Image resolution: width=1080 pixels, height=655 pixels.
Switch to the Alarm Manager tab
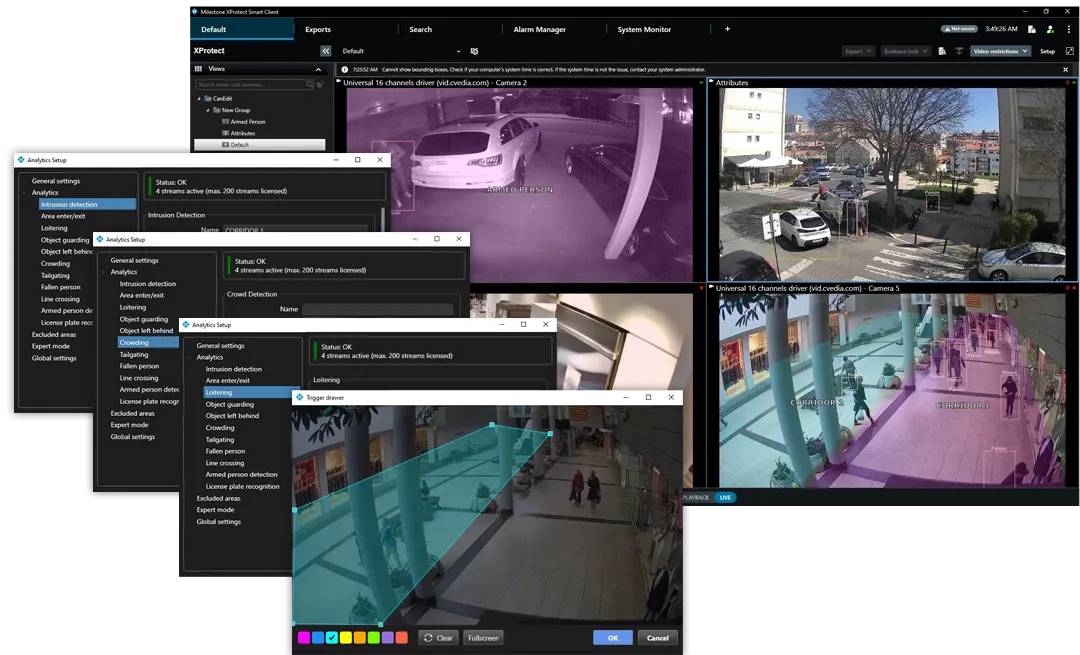541,29
